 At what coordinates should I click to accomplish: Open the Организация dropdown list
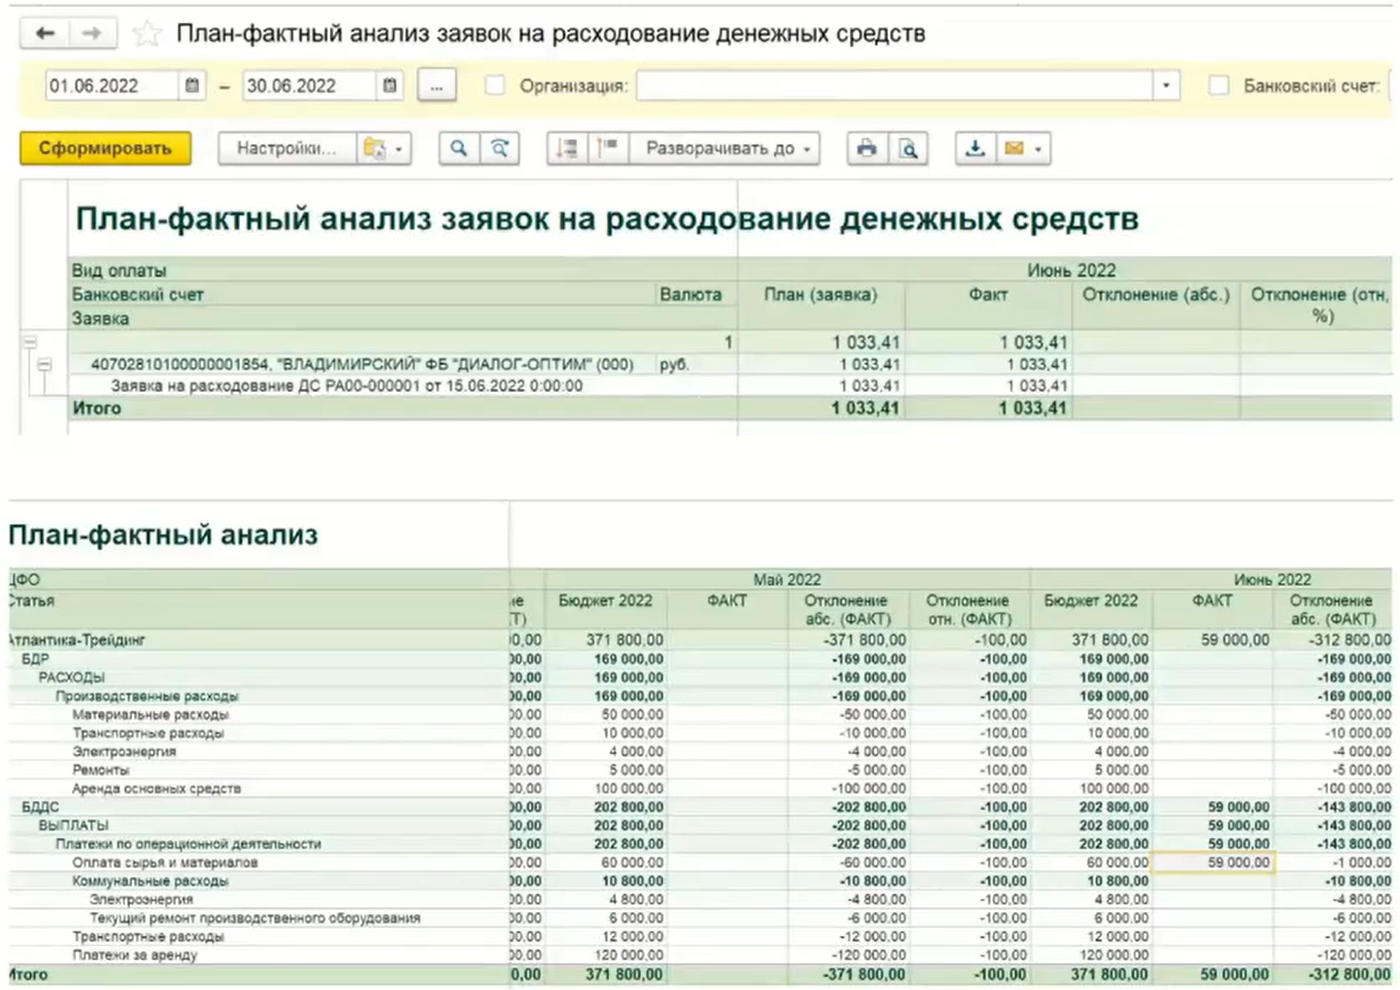tap(1166, 86)
